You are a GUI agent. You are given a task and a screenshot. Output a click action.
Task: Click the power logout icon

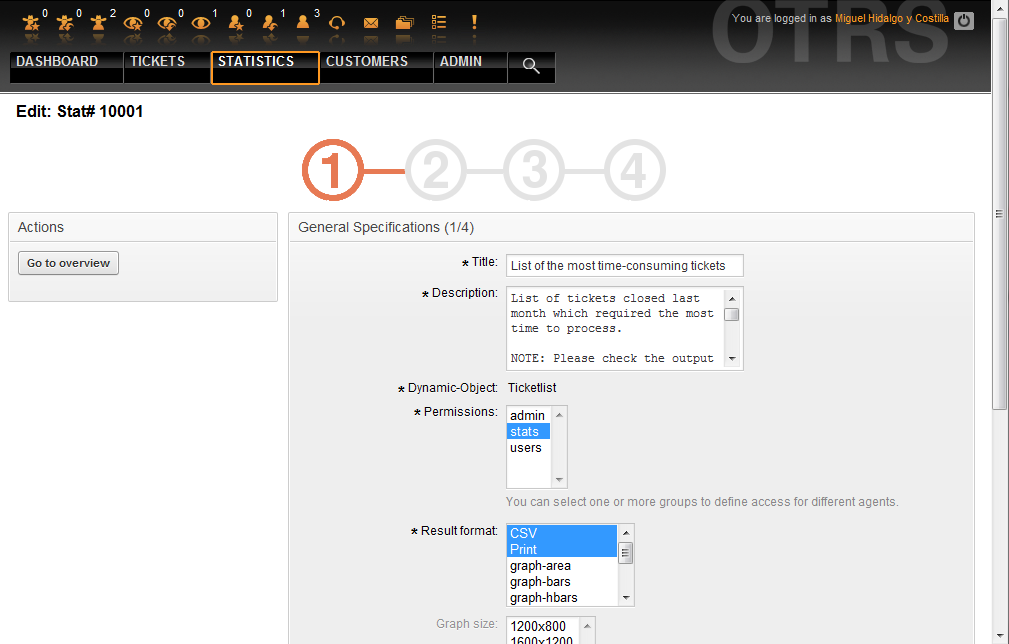[963, 20]
